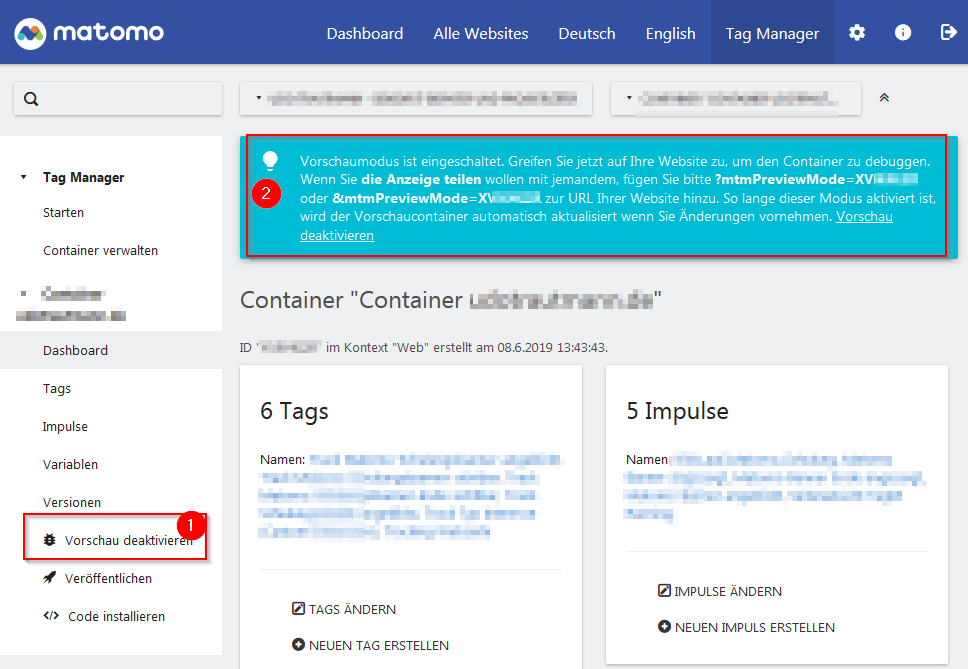The height and width of the screenshot is (669, 968).
Task: Select the Tag Manager top menu
Action: [772, 33]
